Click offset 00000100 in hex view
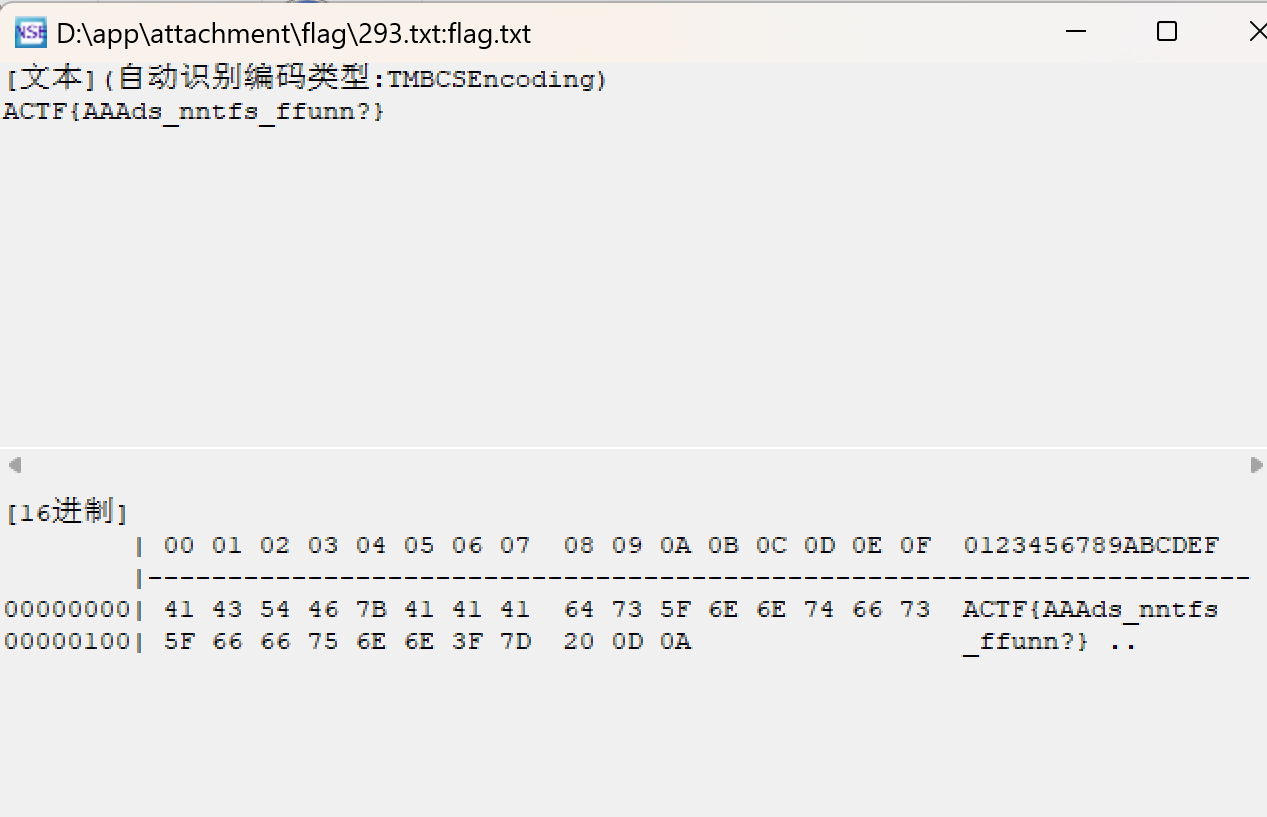This screenshot has width=1267, height=817. click(67, 641)
